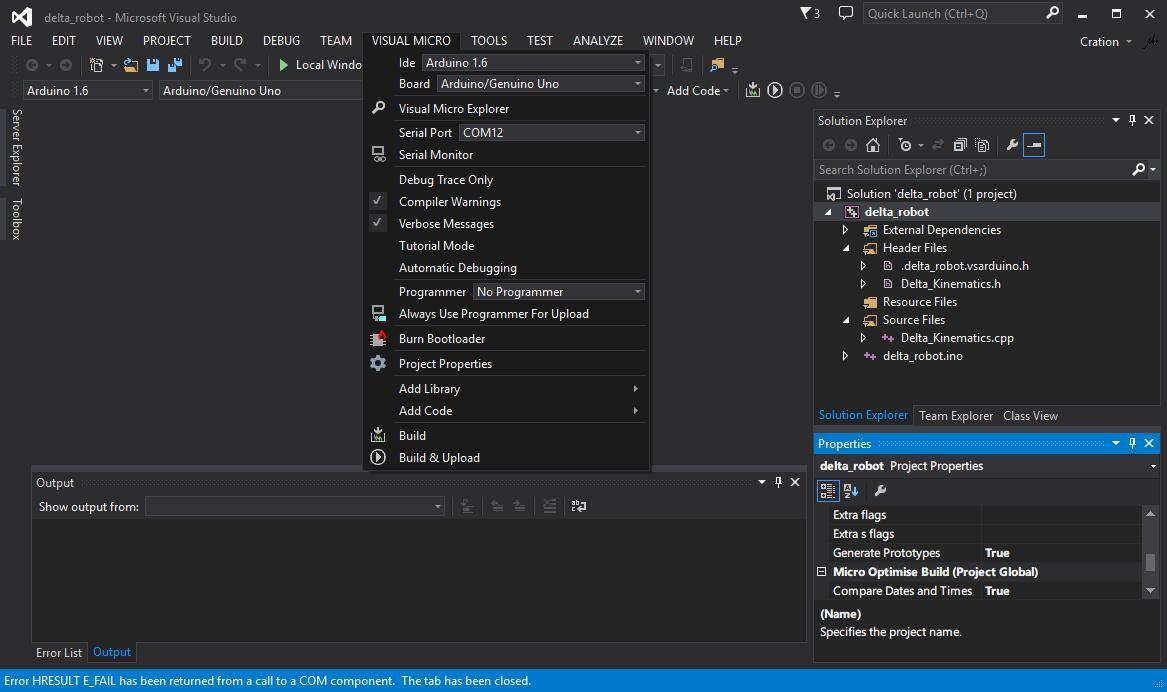1167x692 pixels.
Task: Click the Find in Files toolbar icon
Action: pyautogui.click(x=717, y=65)
